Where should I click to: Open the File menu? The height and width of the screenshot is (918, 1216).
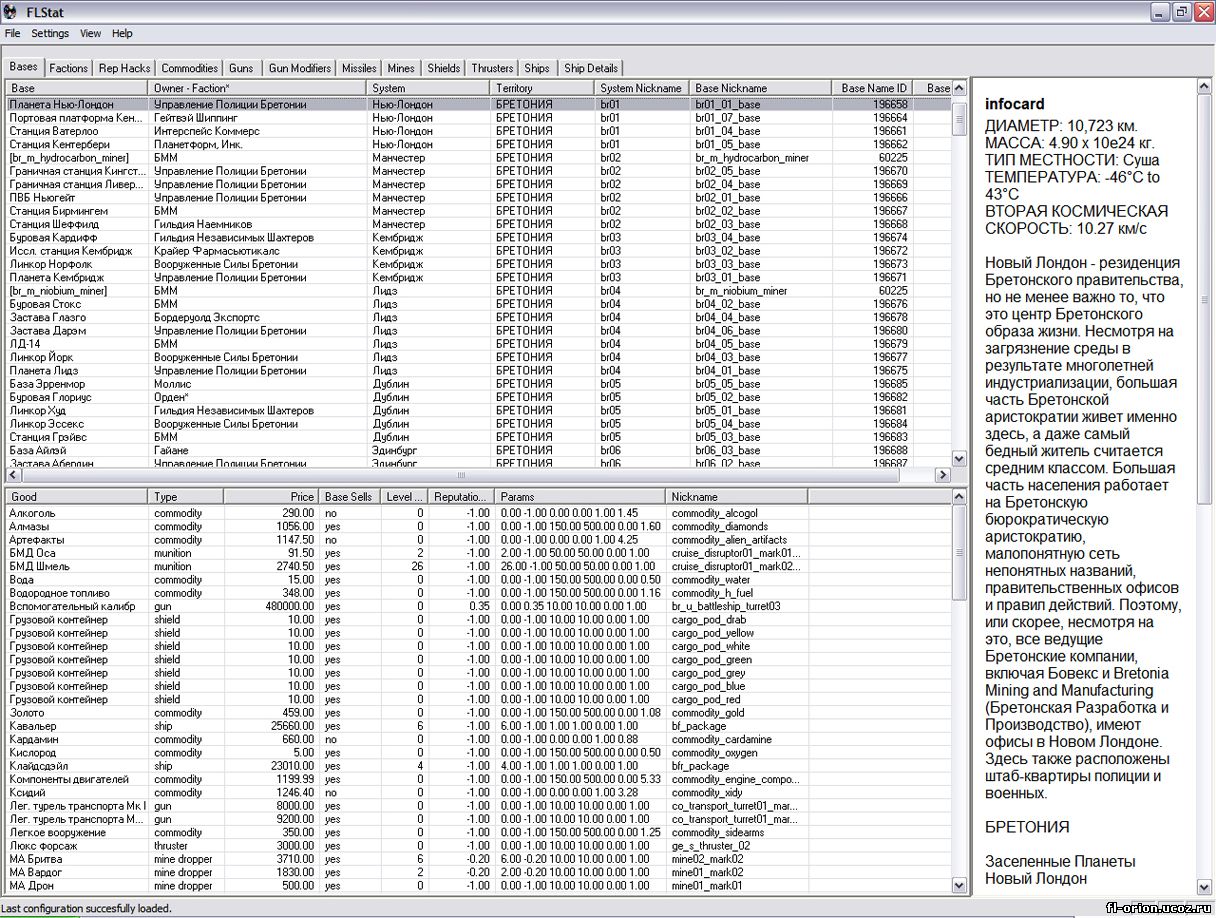[12, 33]
